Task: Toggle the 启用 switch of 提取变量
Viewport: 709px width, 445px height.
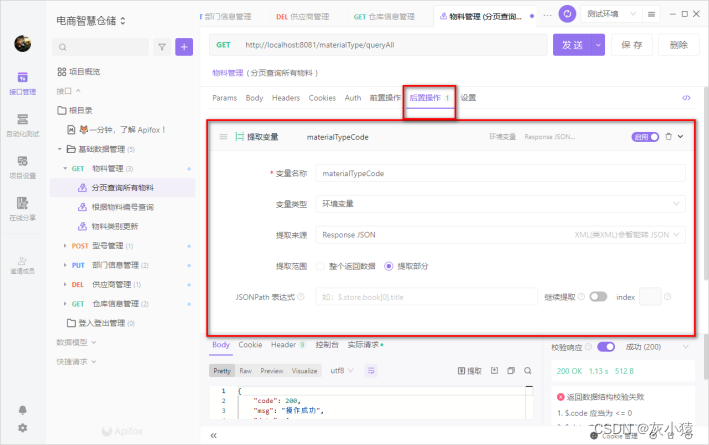Action: click(645, 137)
